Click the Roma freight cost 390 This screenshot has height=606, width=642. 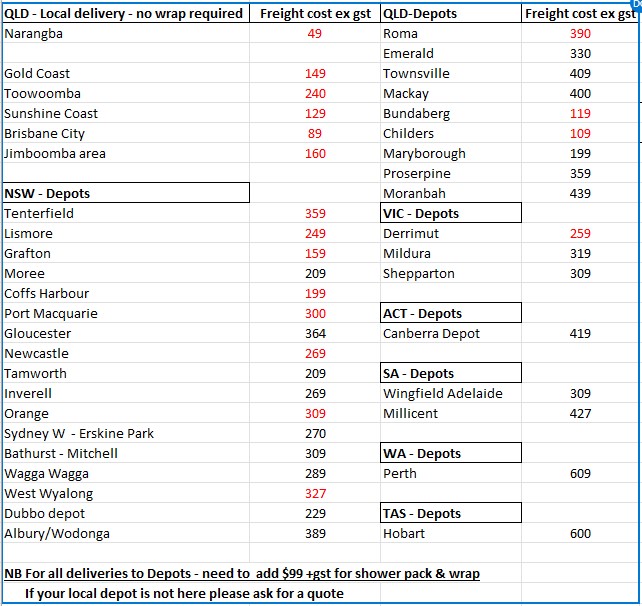point(580,33)
